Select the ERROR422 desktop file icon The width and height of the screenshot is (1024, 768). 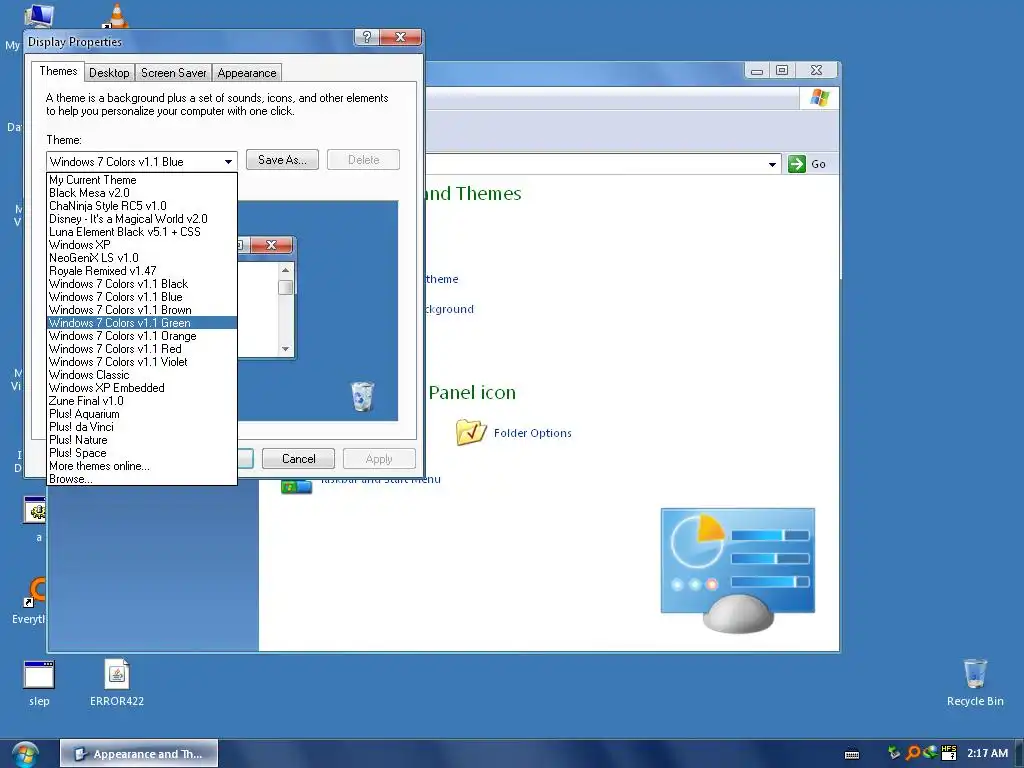click(117, 673)
